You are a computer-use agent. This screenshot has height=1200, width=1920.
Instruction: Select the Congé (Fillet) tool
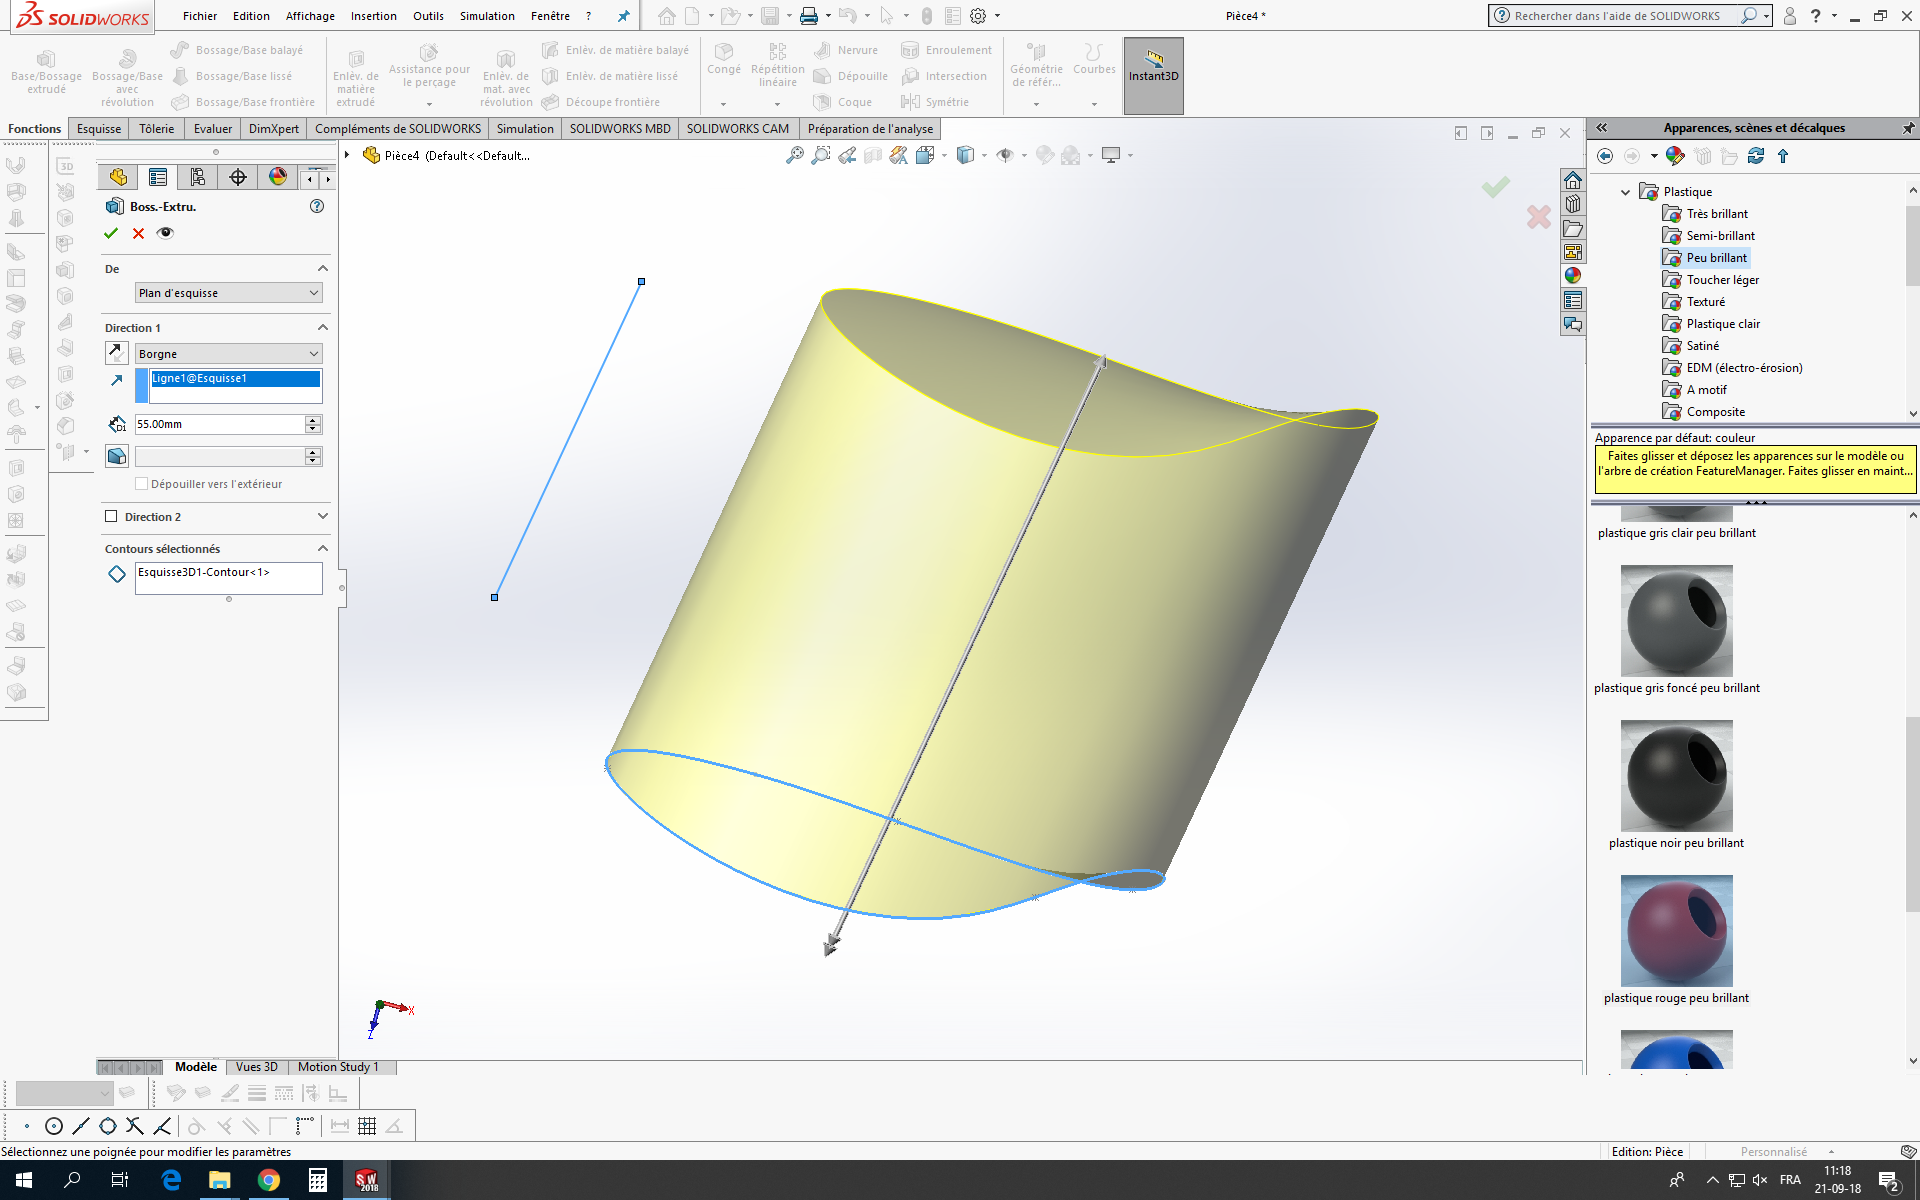723,60
